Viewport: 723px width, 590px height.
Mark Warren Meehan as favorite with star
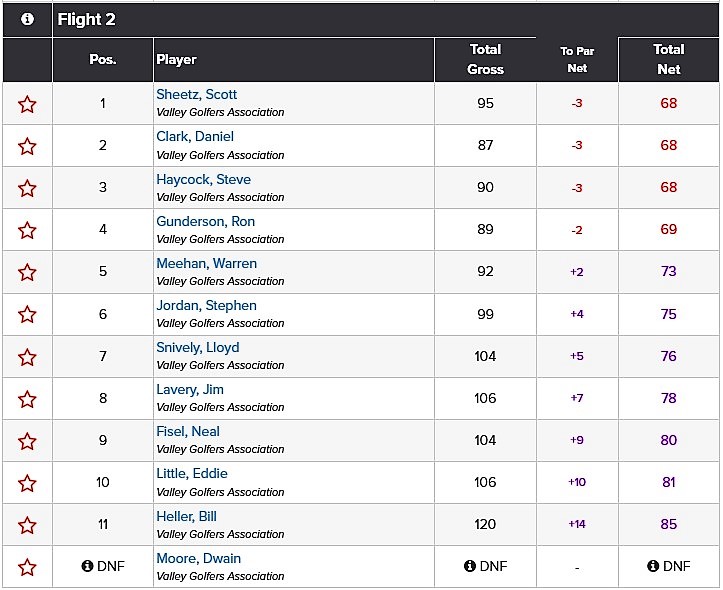(x=27, y=272)
